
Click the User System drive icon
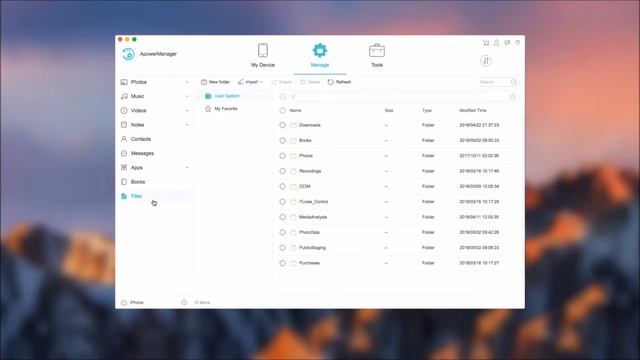208,96
